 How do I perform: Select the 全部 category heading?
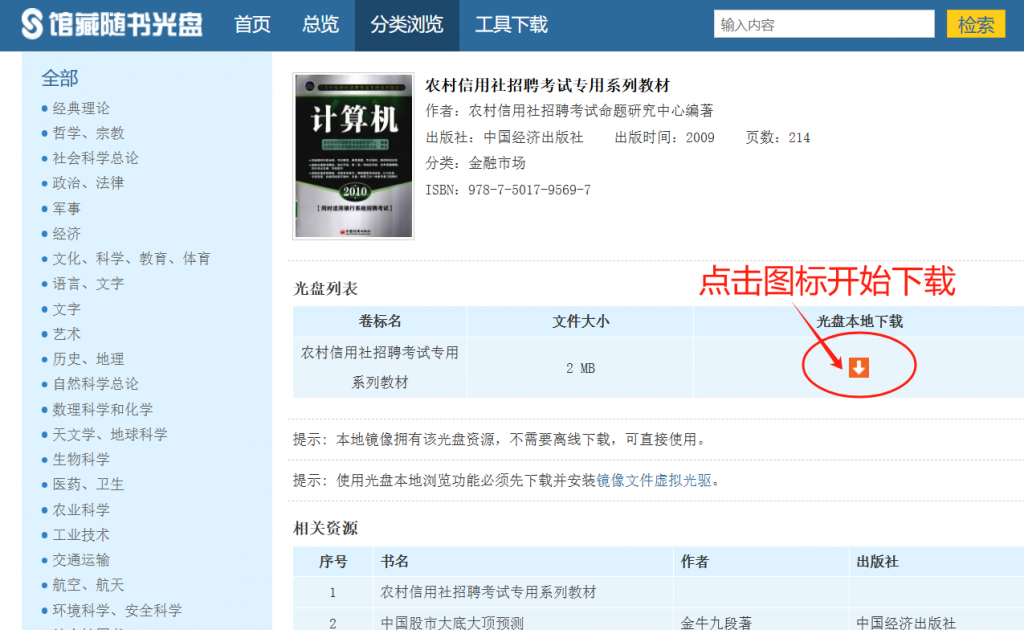click(59, 78)
